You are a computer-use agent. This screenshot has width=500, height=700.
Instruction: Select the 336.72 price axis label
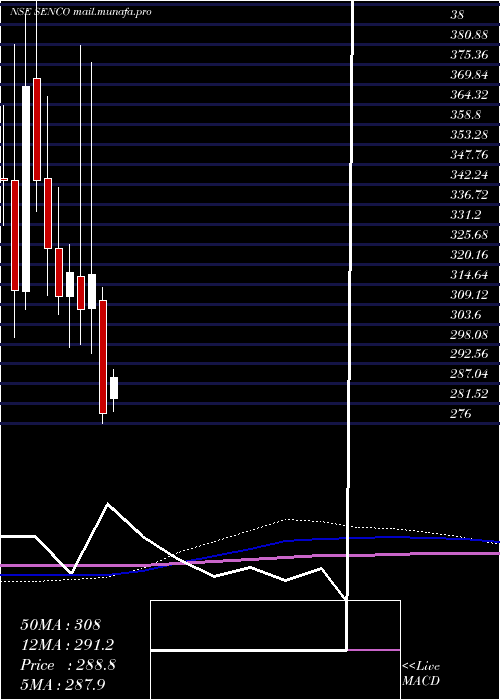(x=470, y=195)
